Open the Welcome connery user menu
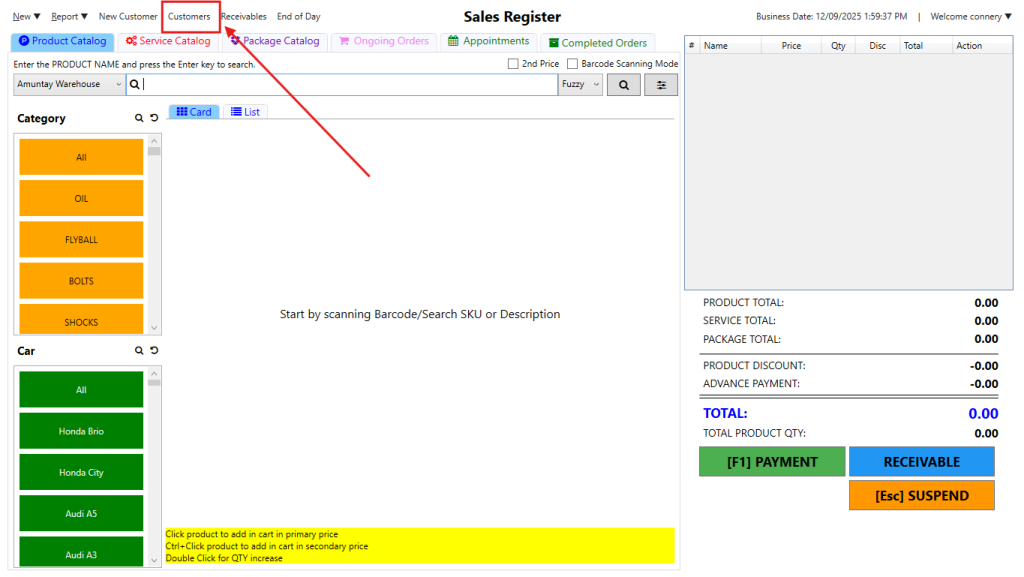The image size is (1024, 577). click(970, 16)
